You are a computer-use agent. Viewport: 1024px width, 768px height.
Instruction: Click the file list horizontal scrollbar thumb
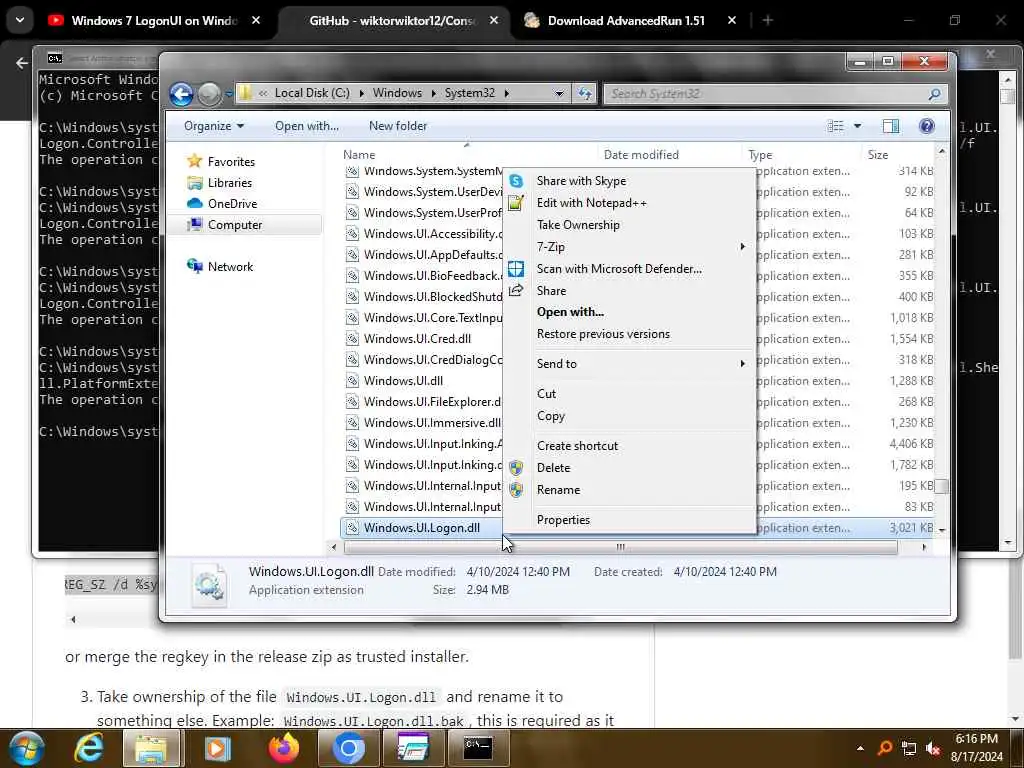pos(620,547)
